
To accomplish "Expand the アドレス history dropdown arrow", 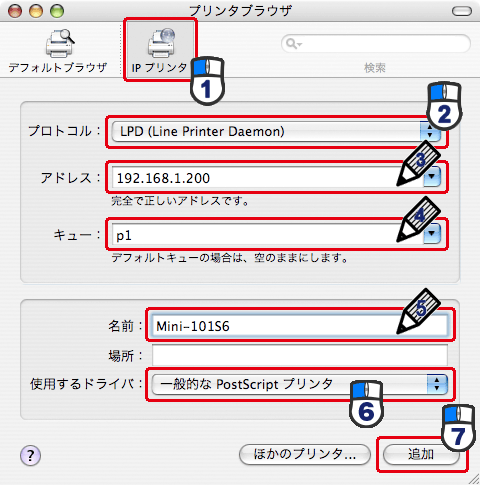I will pos(432,177).
